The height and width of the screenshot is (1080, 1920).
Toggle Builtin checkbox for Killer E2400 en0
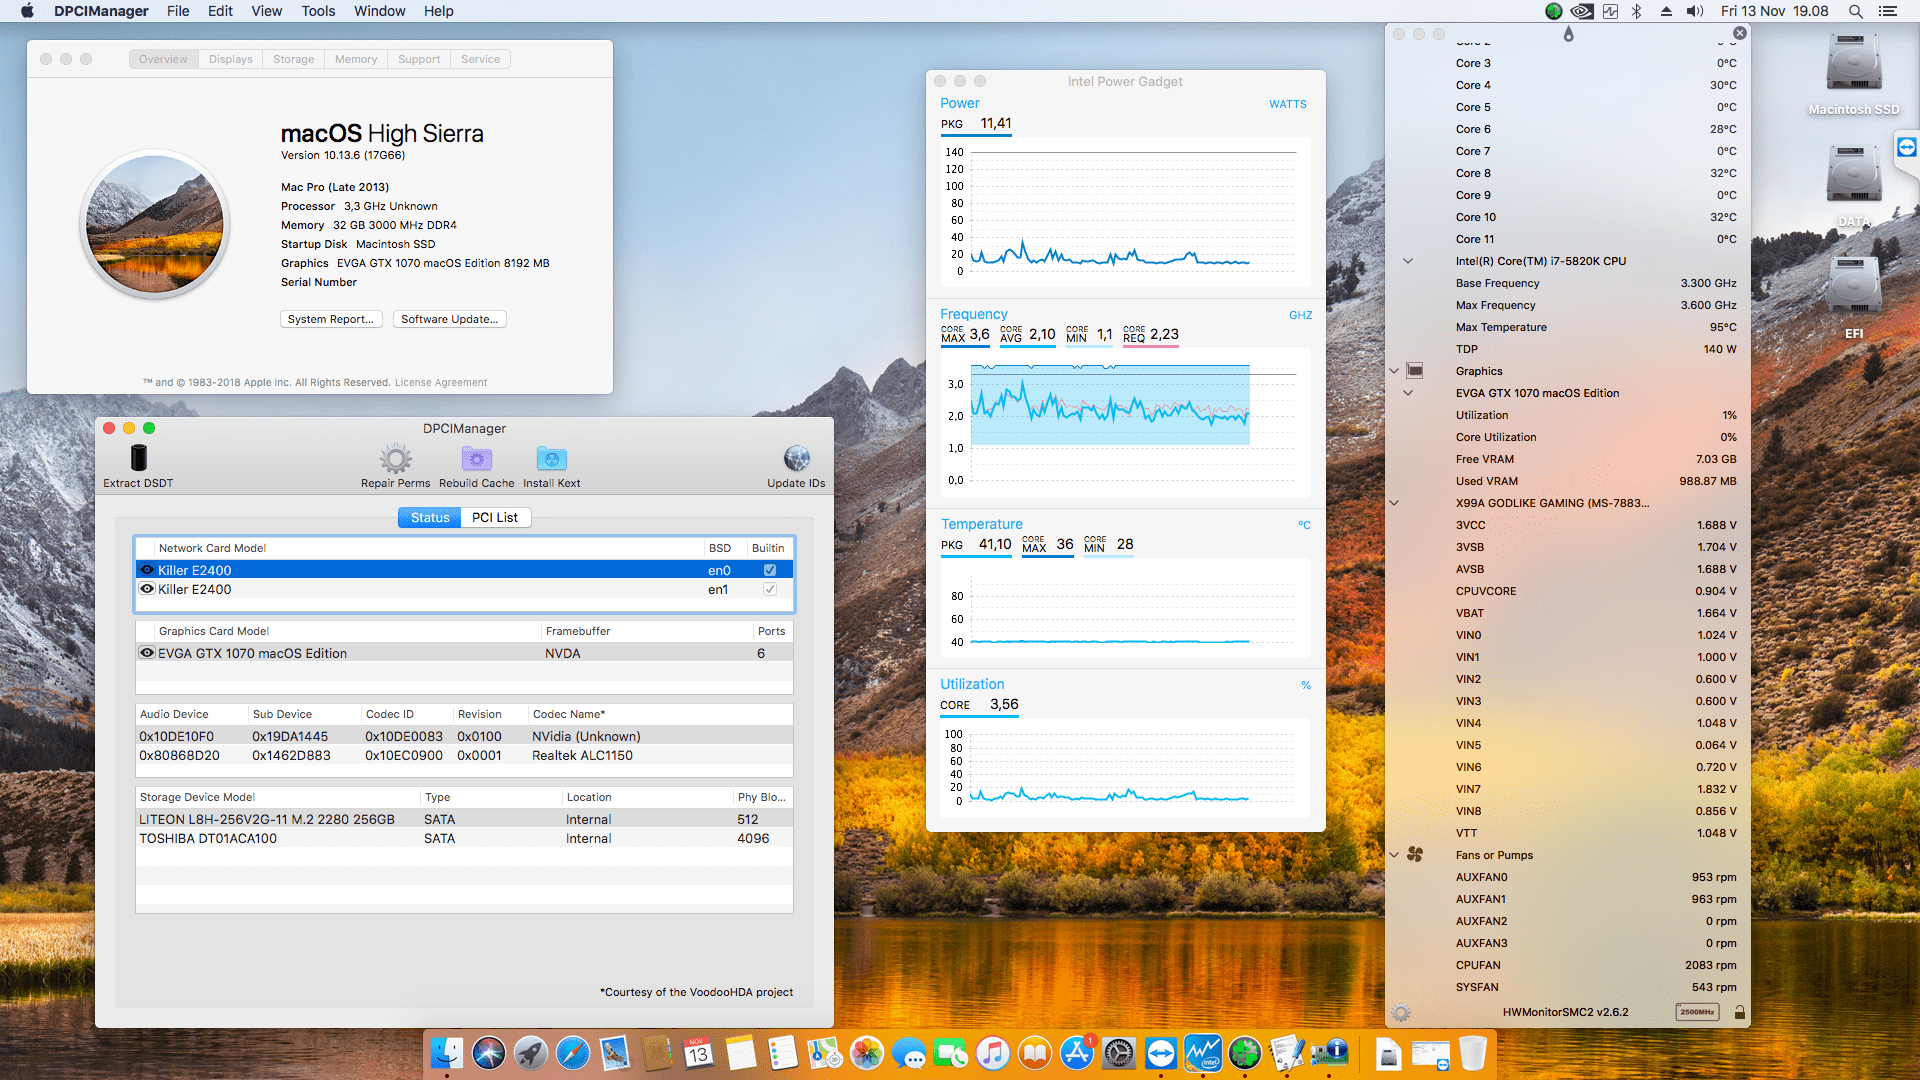[770, 570]
